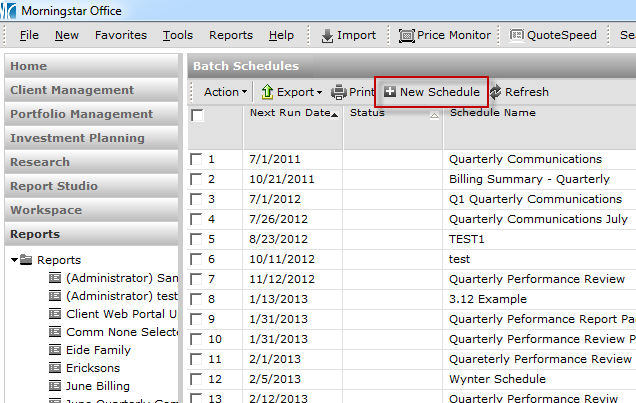Check the box for row 1

click(x=196, y=159)
